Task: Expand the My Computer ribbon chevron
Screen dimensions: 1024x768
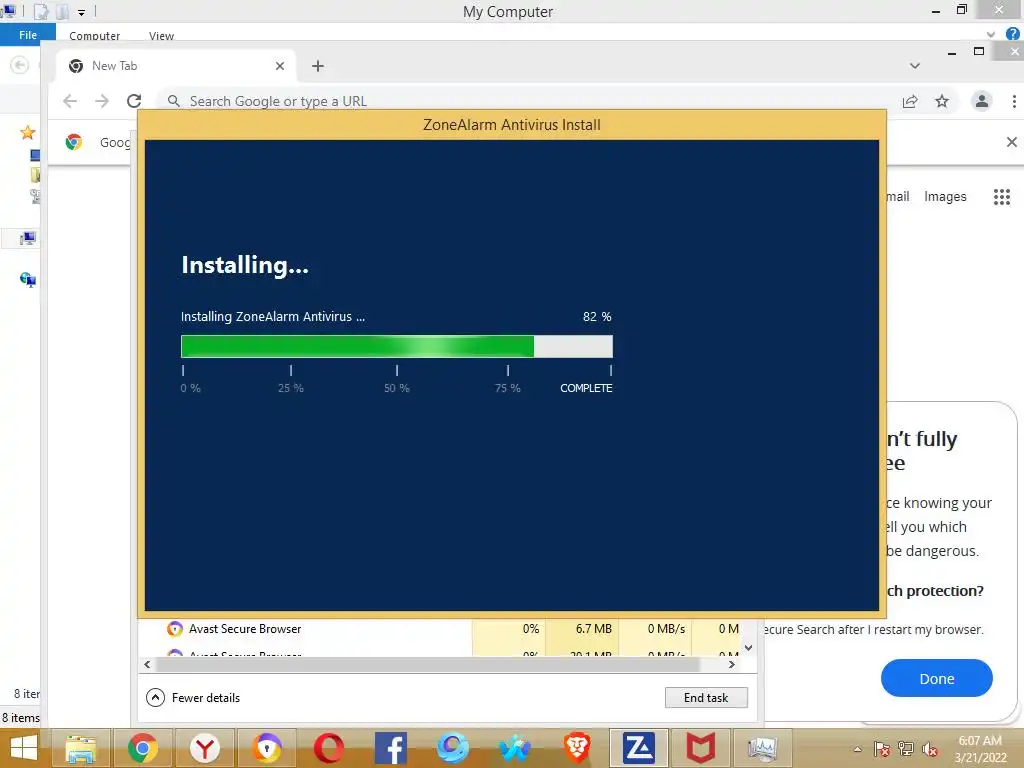Action: pos(991,34)
